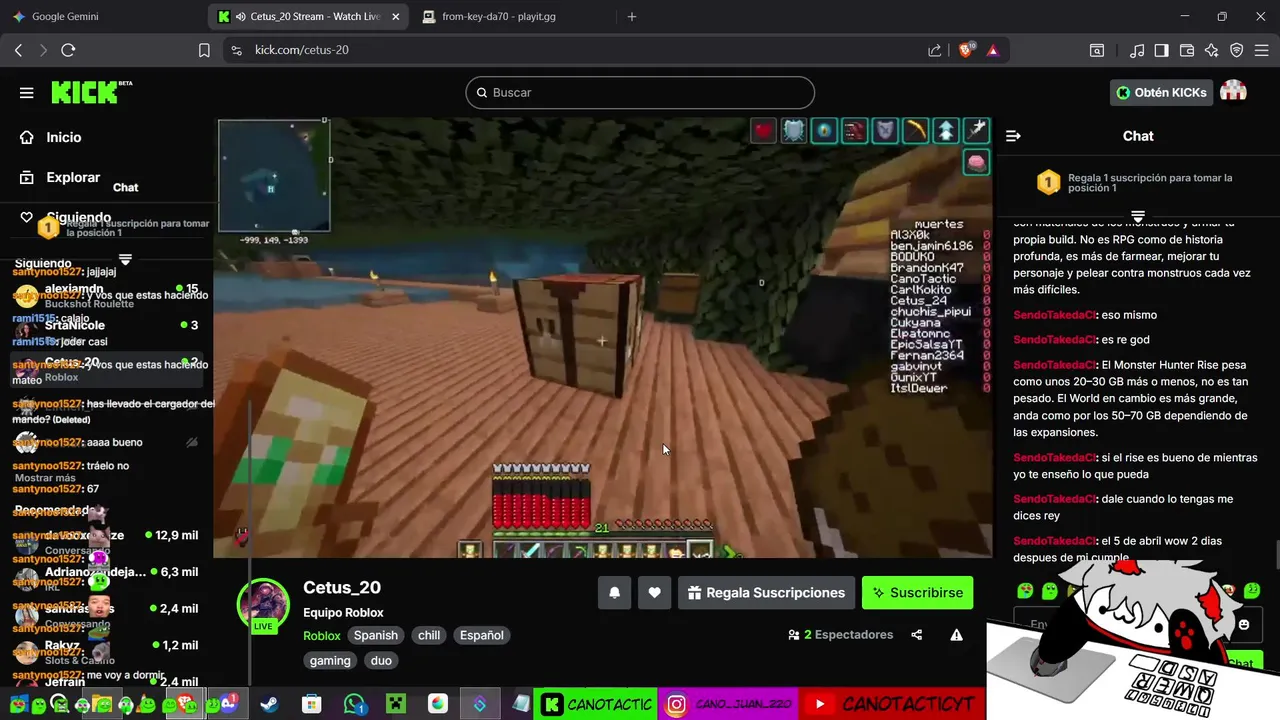Screen dimensions: 1280x720
Task: Open the browser share icon
Action: point(934,50)
